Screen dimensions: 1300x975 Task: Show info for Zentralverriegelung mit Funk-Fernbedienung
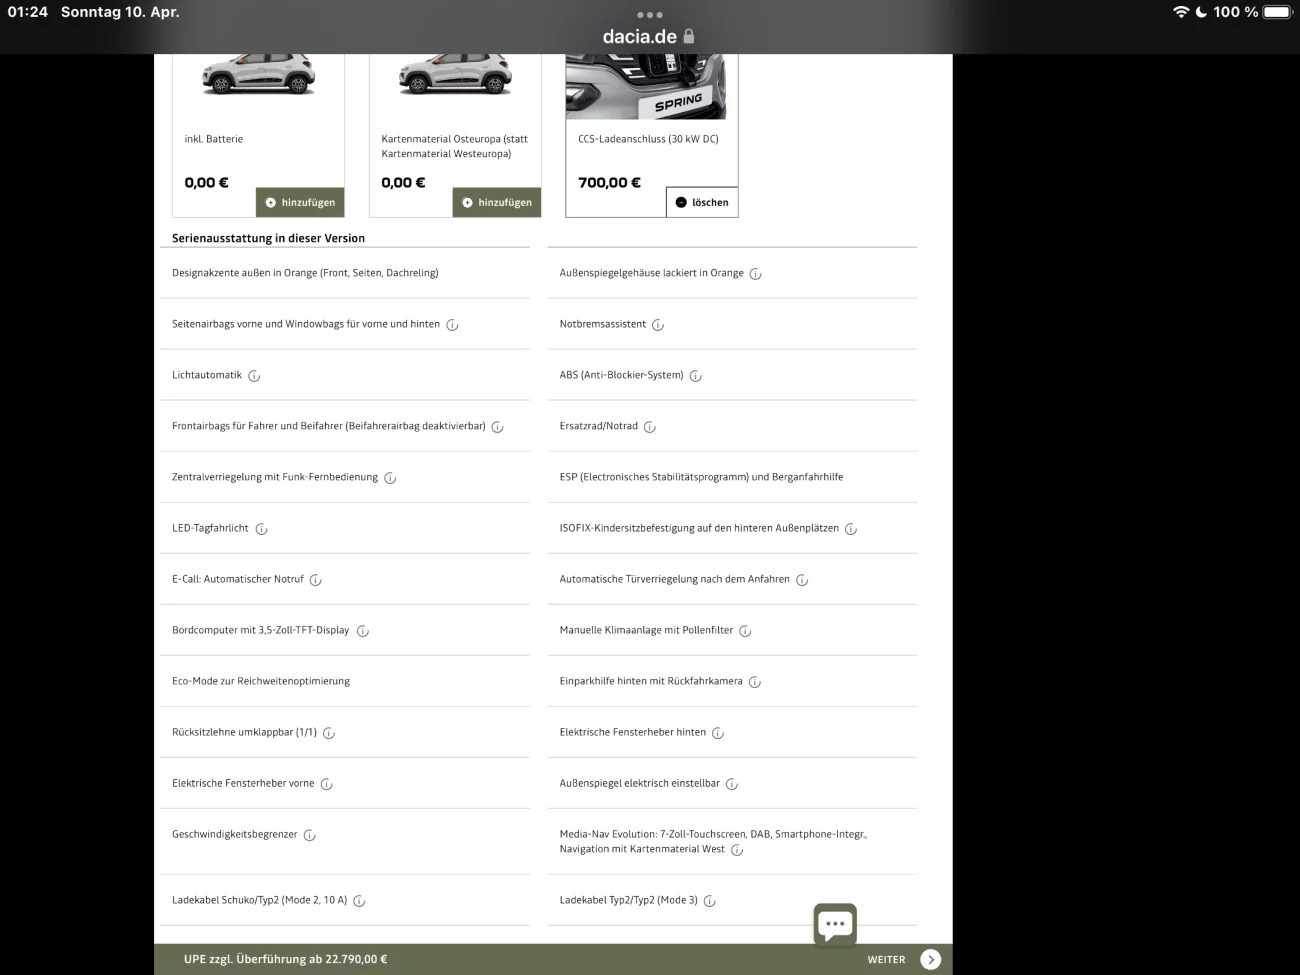coord(390,478)
